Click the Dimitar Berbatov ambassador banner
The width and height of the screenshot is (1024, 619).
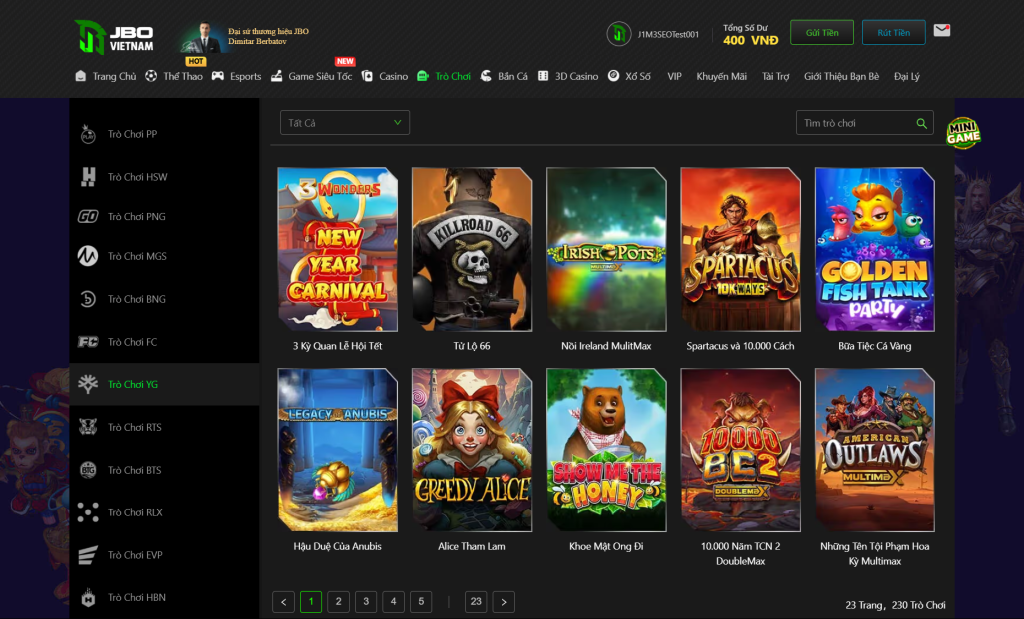click(245, 37)
